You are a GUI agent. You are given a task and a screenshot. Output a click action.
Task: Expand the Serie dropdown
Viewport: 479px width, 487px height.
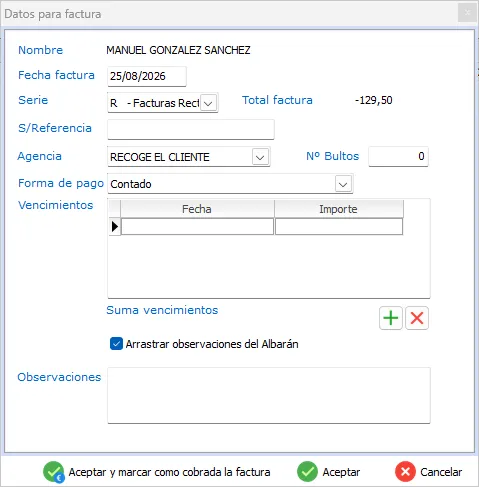tap(209, 103)
